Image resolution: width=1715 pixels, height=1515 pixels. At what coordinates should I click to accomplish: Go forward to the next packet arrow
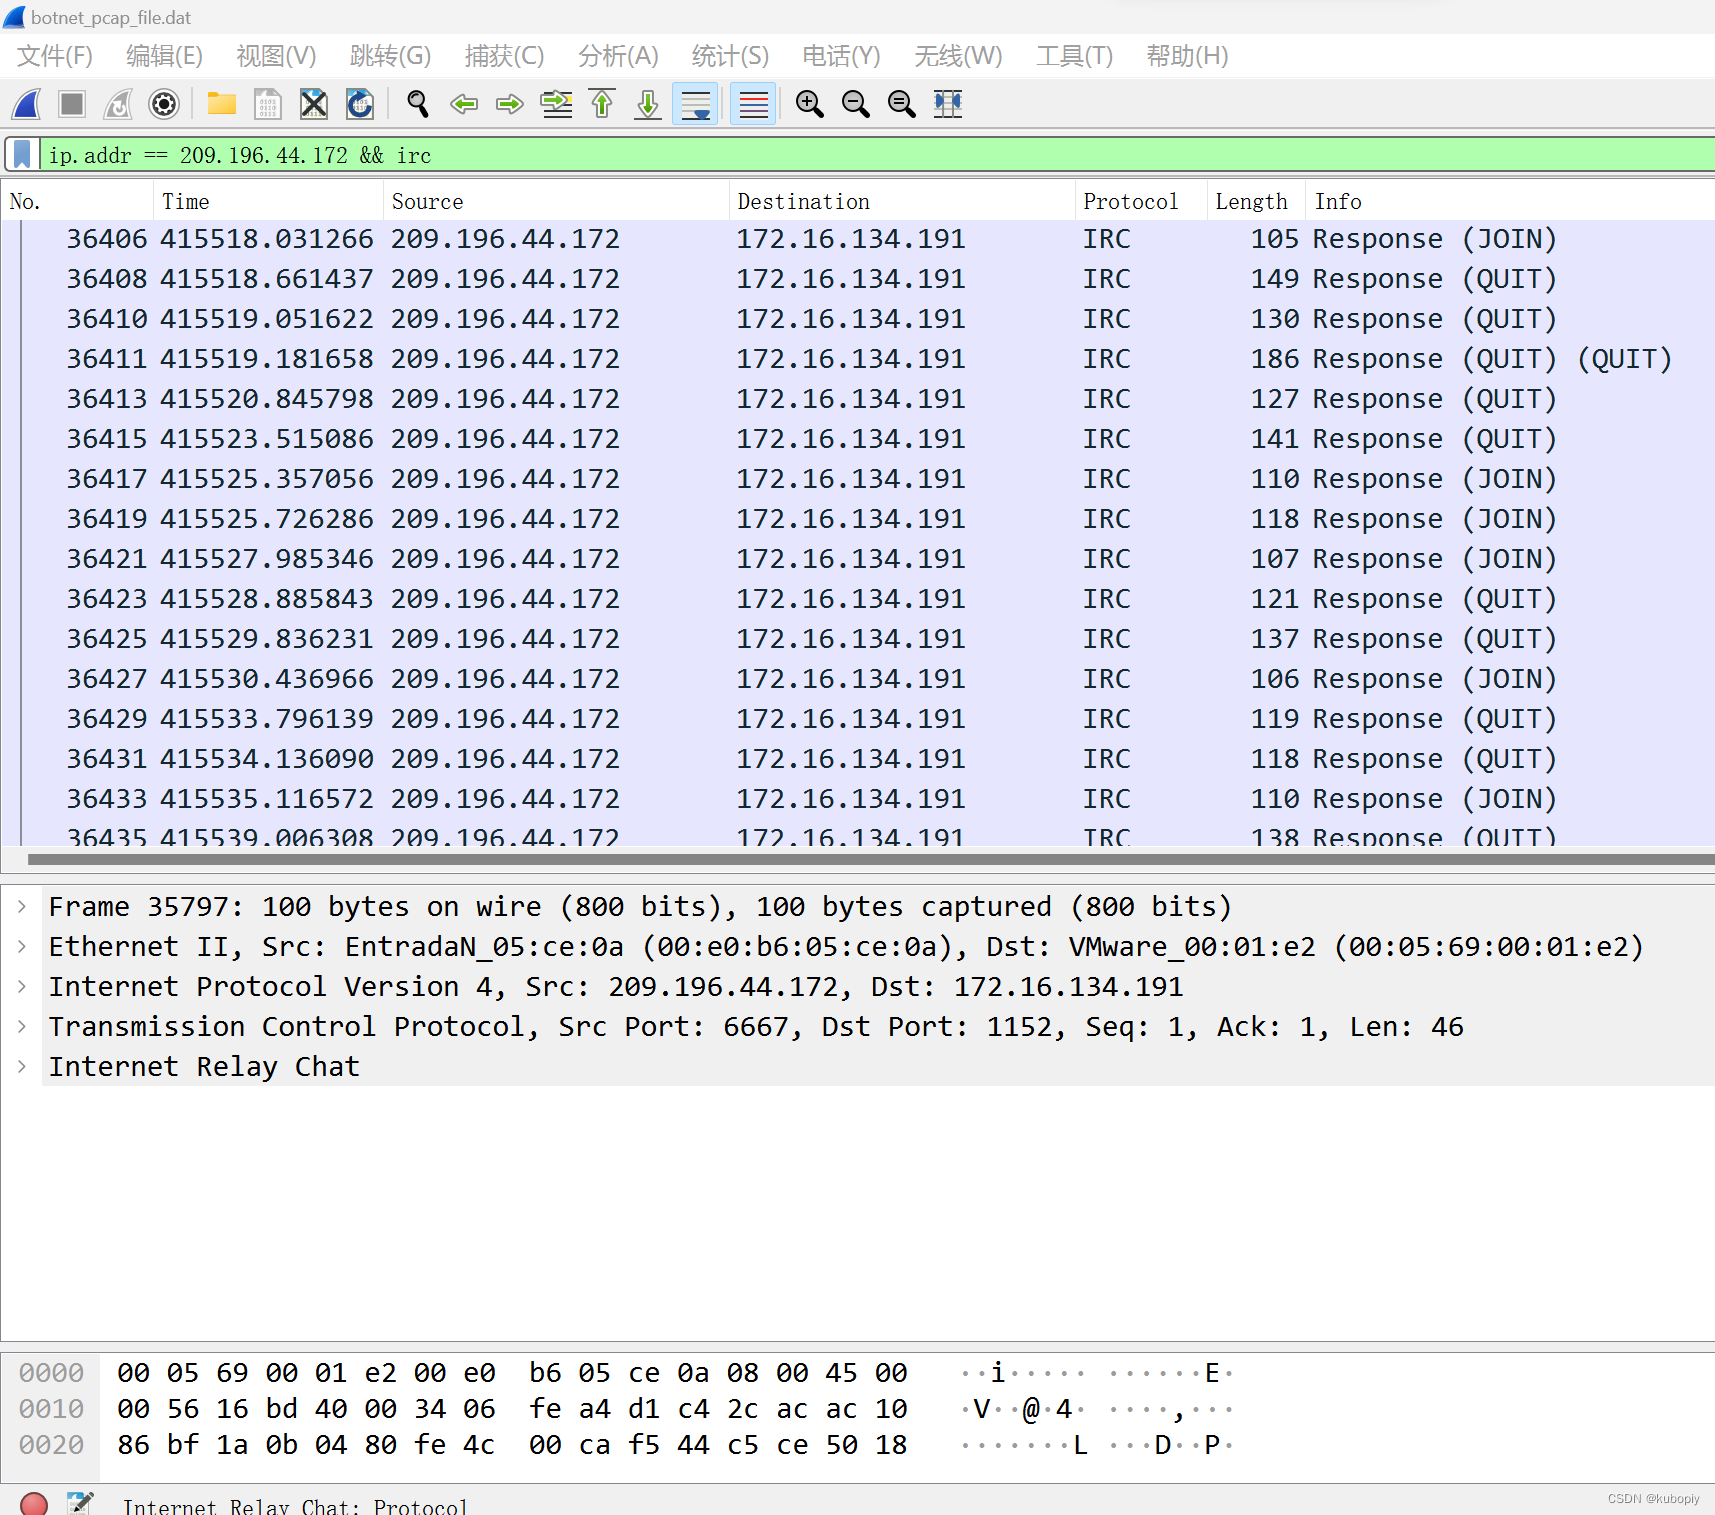click(x=510, y=104)
